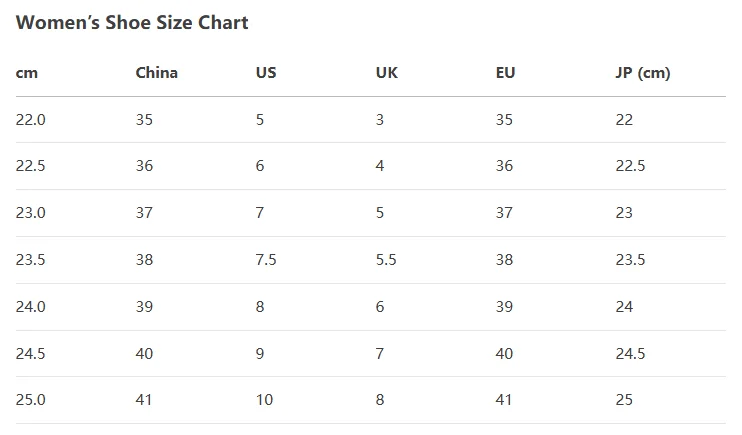Select the cm column header
This screenshot has width=742, height=435.
pos(27,73)
